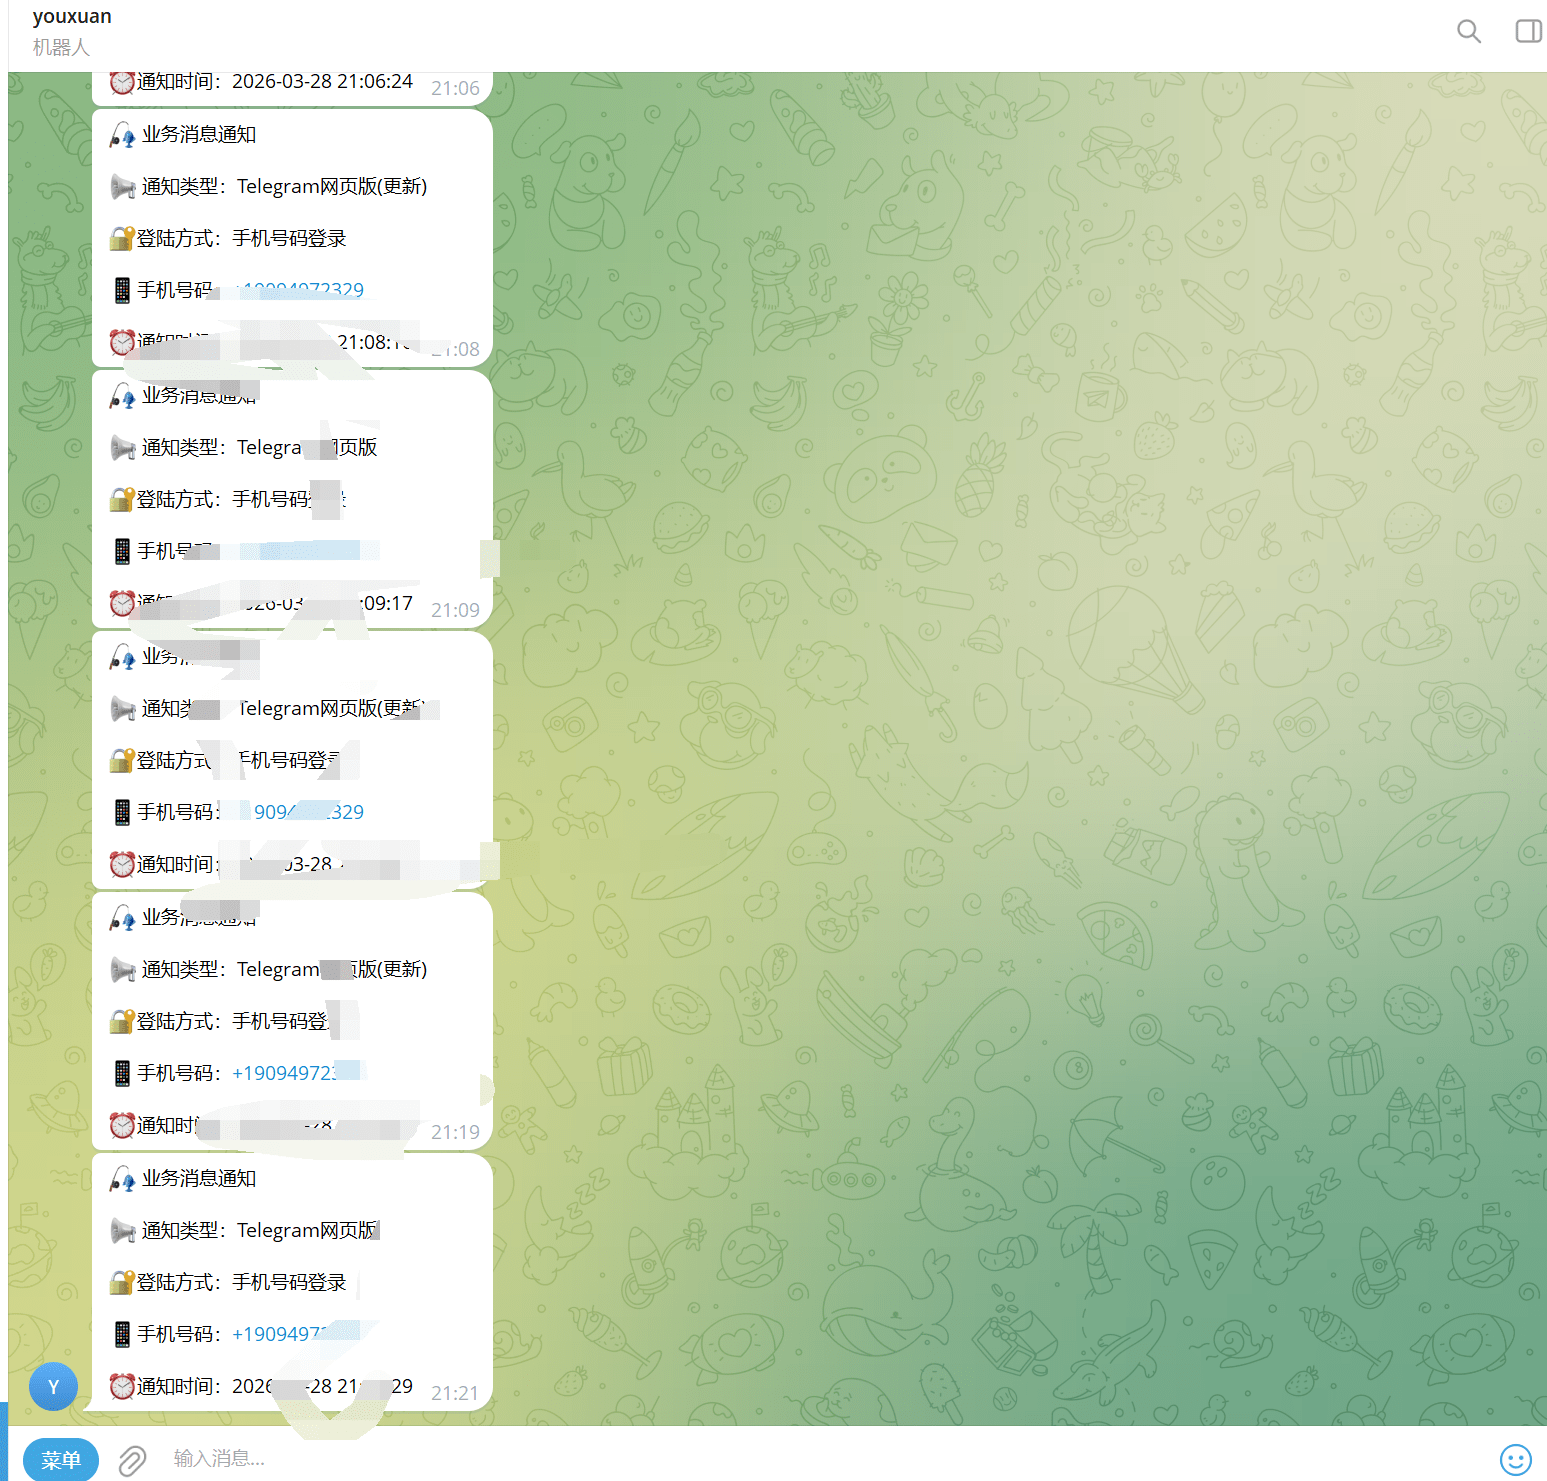Toggle the right sidebar panel icon
Image resolution: width=1547 pixels, height=1481 pixels.
pos(1528,31)
